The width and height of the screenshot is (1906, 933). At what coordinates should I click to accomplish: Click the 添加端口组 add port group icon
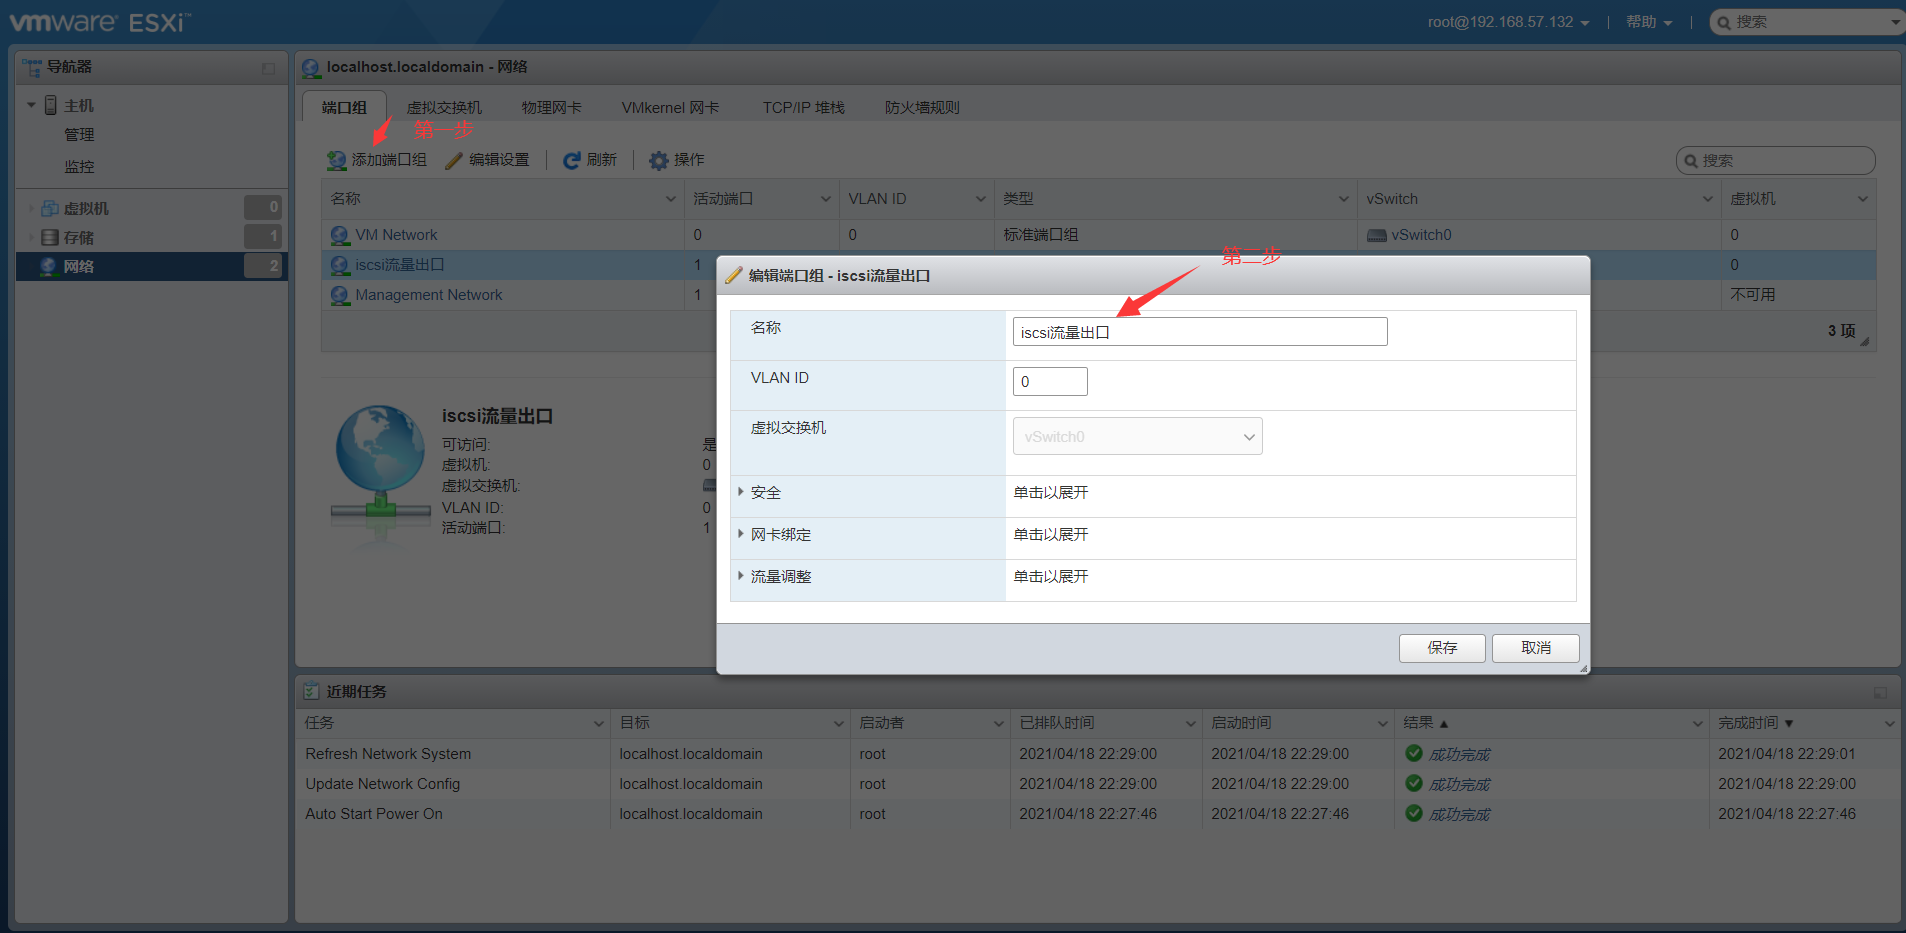tap(336, 159)
